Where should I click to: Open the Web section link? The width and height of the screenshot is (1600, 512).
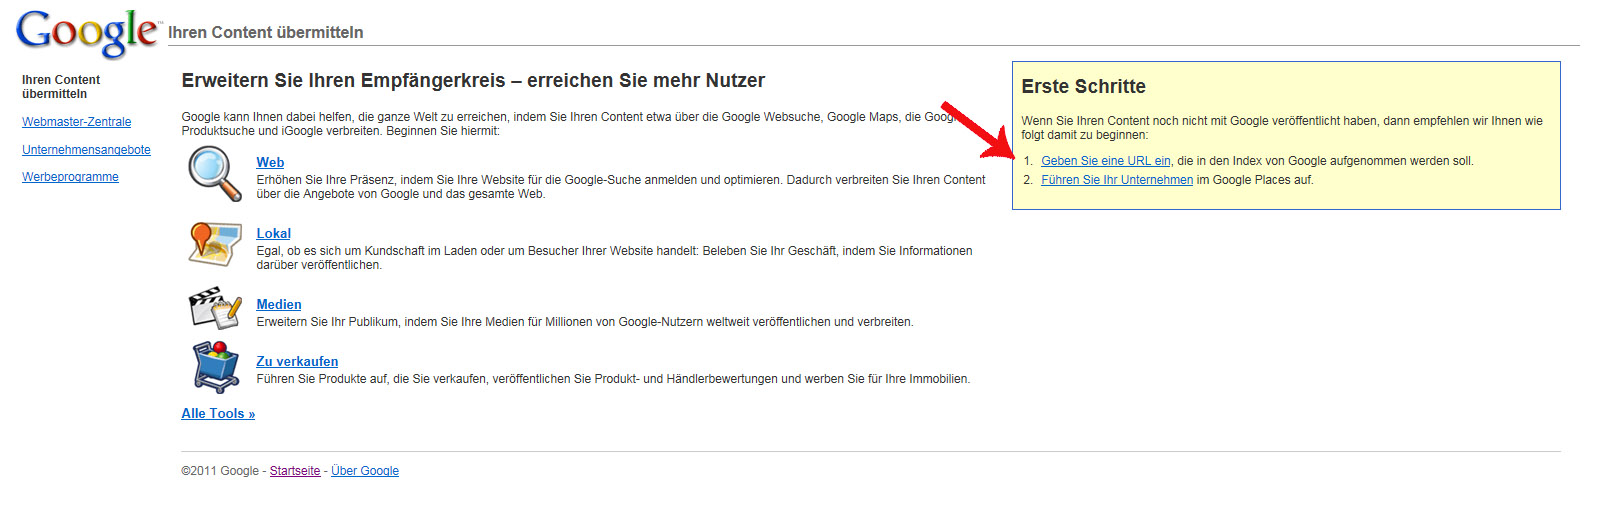tap(270, 162)
